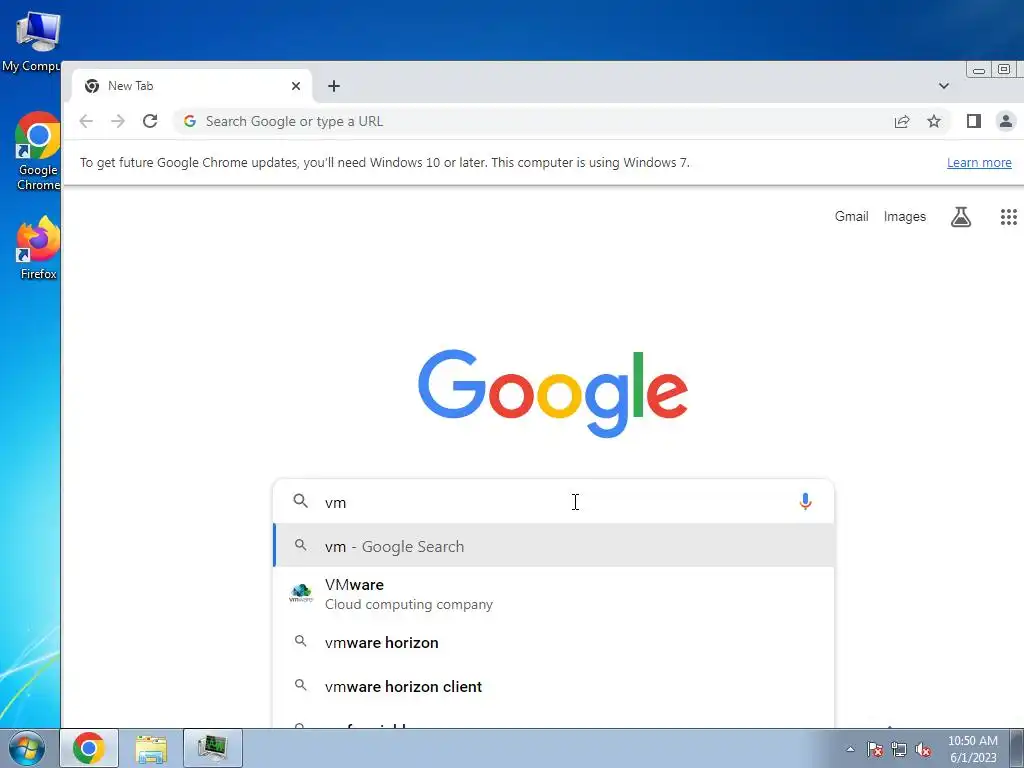Minimize the Chrome window

[978, 70]
